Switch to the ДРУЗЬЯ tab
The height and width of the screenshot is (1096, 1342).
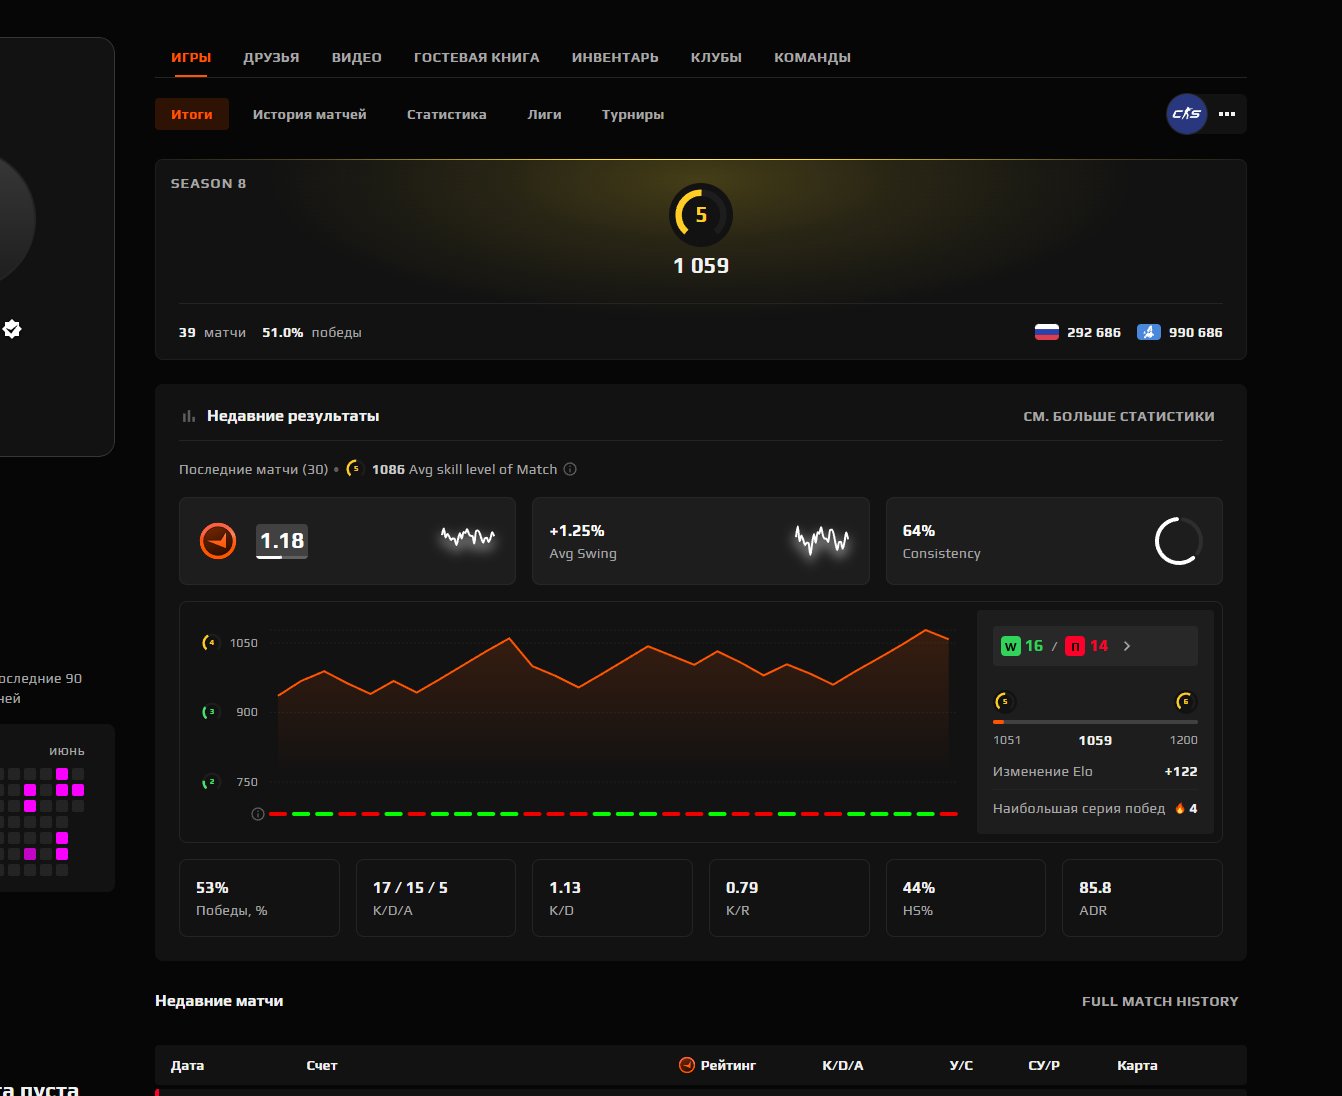click(271, 57)
